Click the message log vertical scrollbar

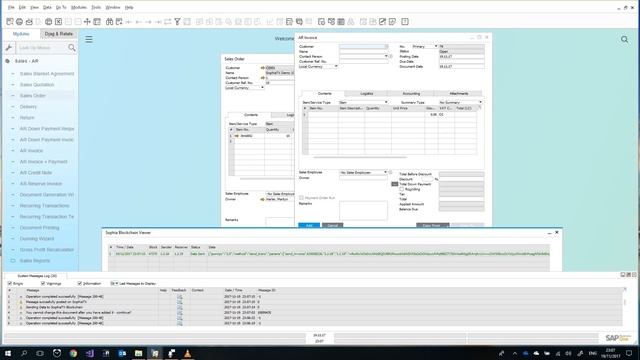pos(624,302)
